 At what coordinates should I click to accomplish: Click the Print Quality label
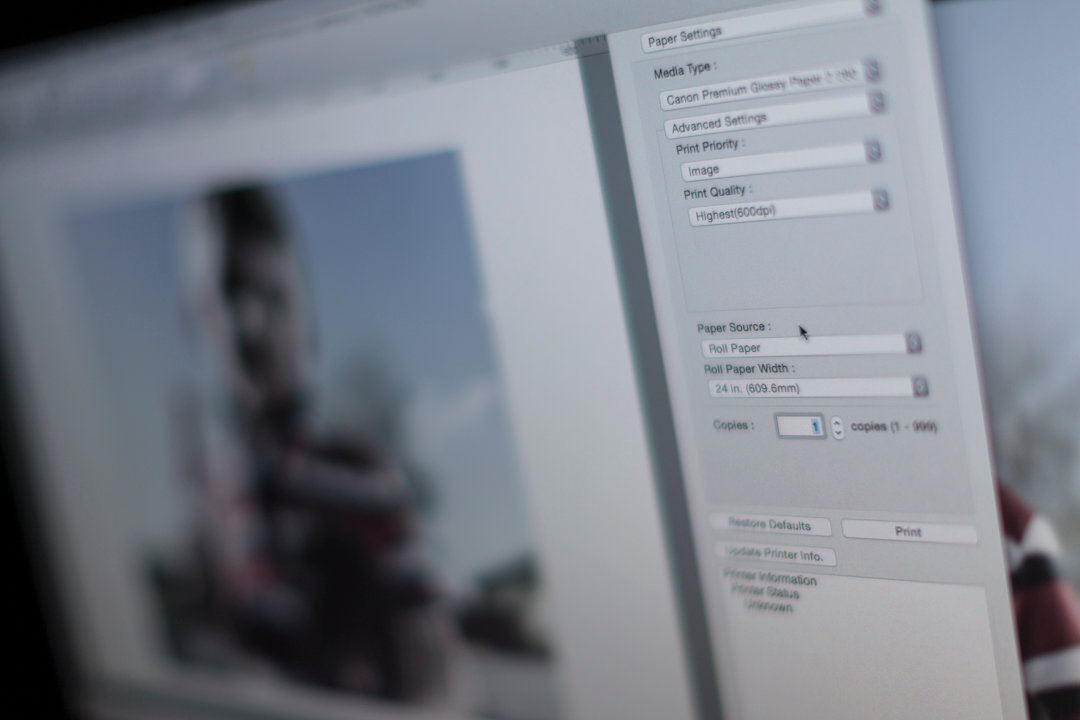[717, 192]
